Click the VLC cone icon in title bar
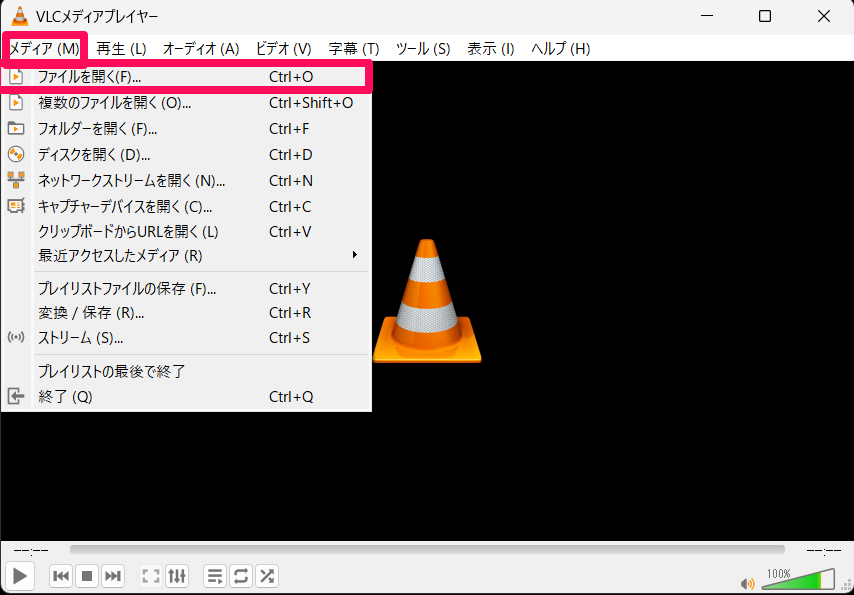This screenshot has width=854, height=595. [20, 16]
